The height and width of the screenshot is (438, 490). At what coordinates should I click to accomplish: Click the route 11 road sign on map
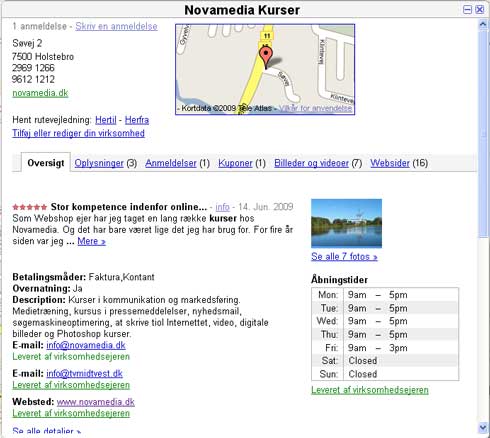pos(267,36)
